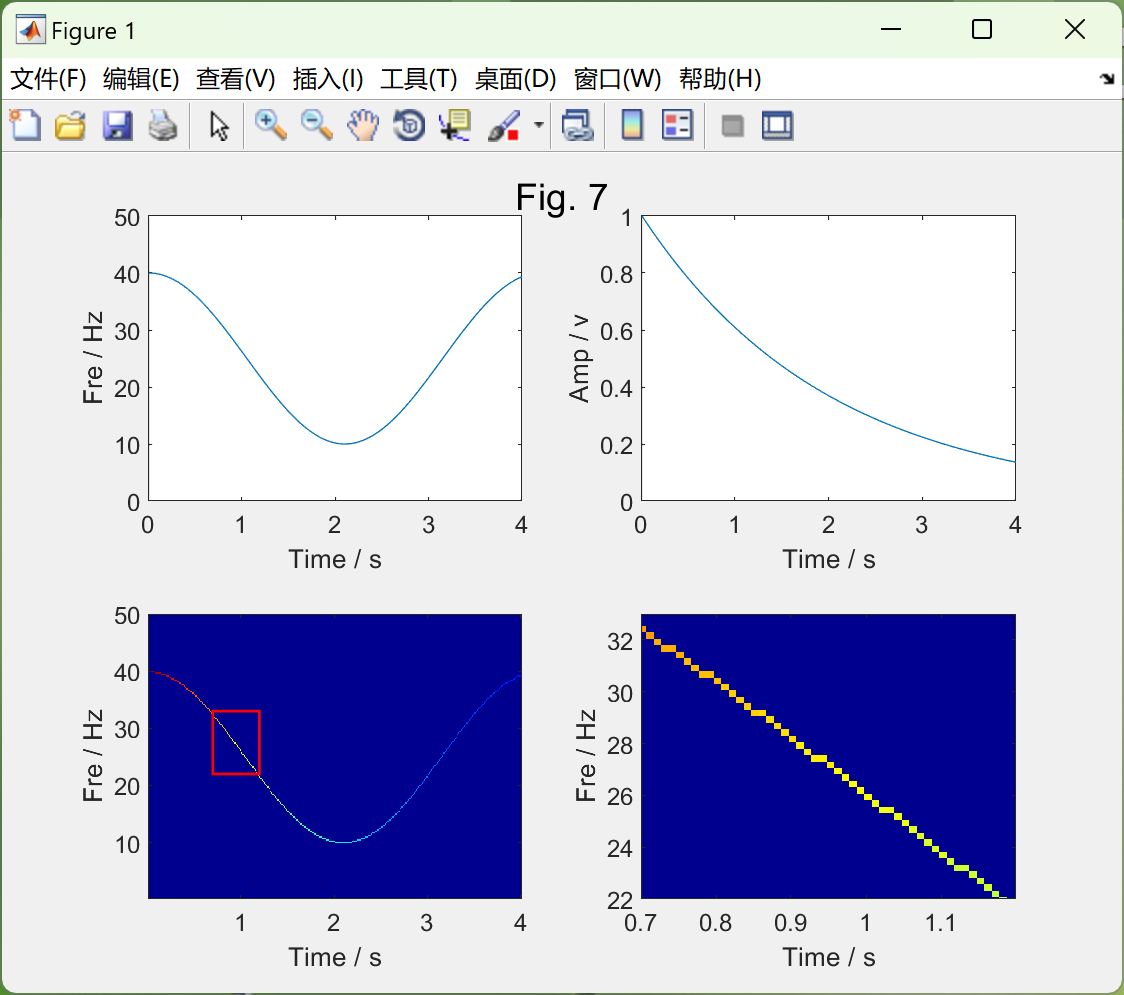Screen dimensions: 1124x995
Task: Activate the Zoom Out tool
Action: [x=317, y=125]
